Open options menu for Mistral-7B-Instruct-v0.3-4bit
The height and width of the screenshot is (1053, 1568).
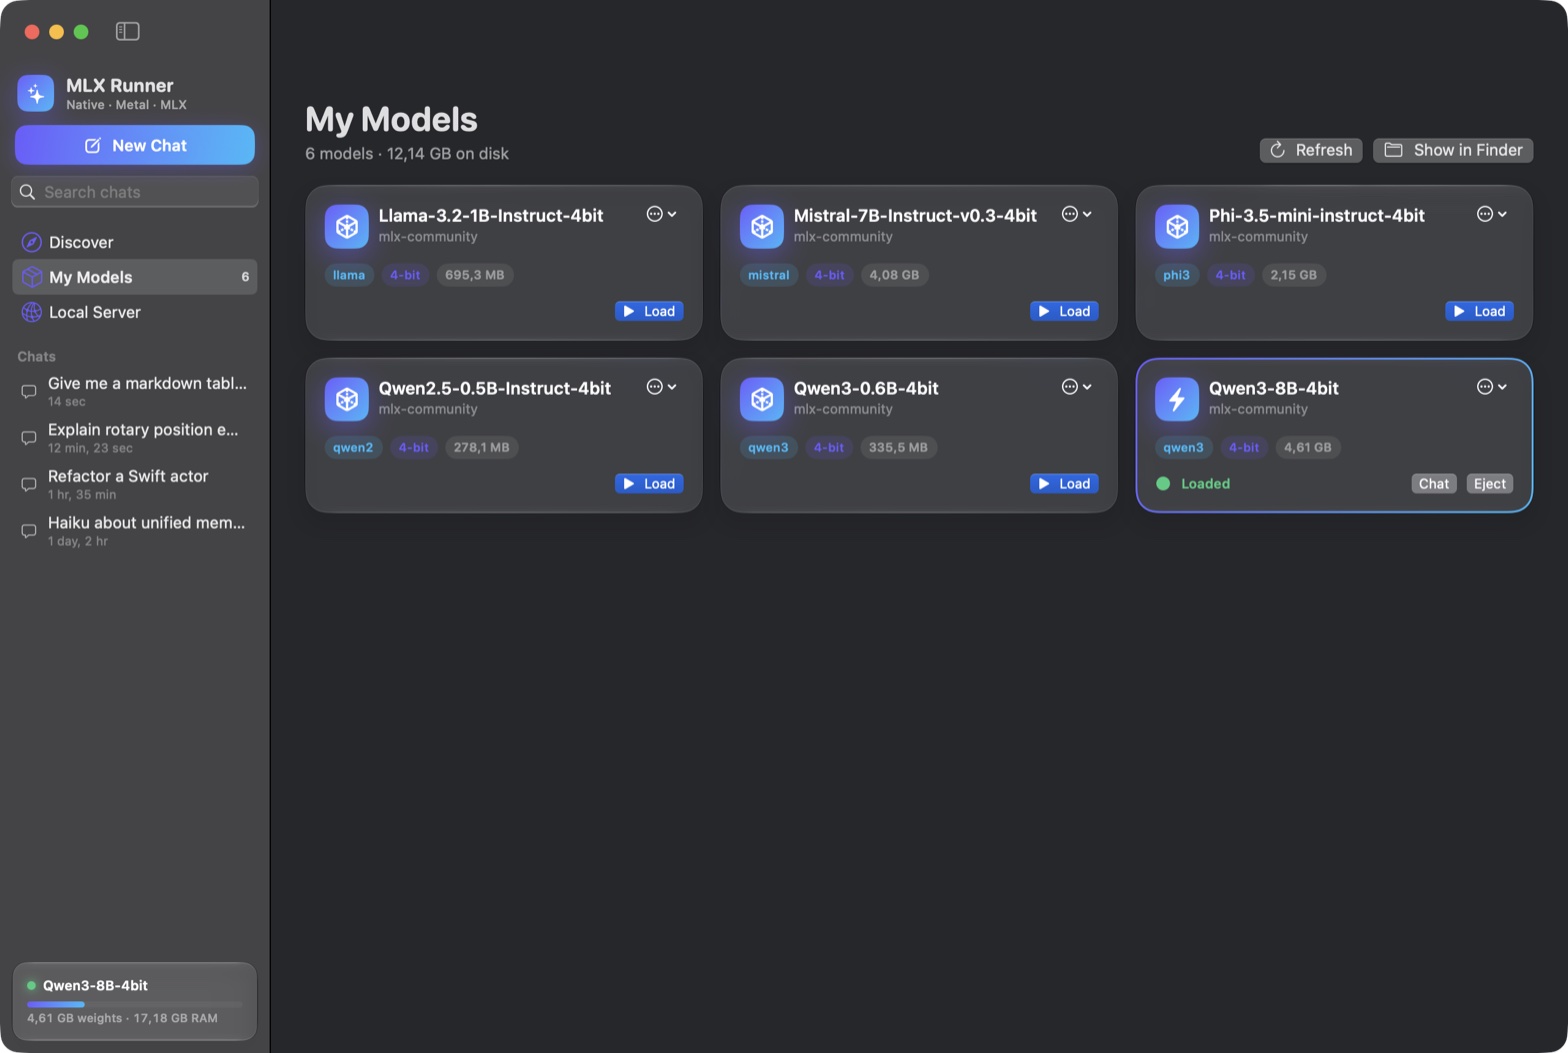1077,214
